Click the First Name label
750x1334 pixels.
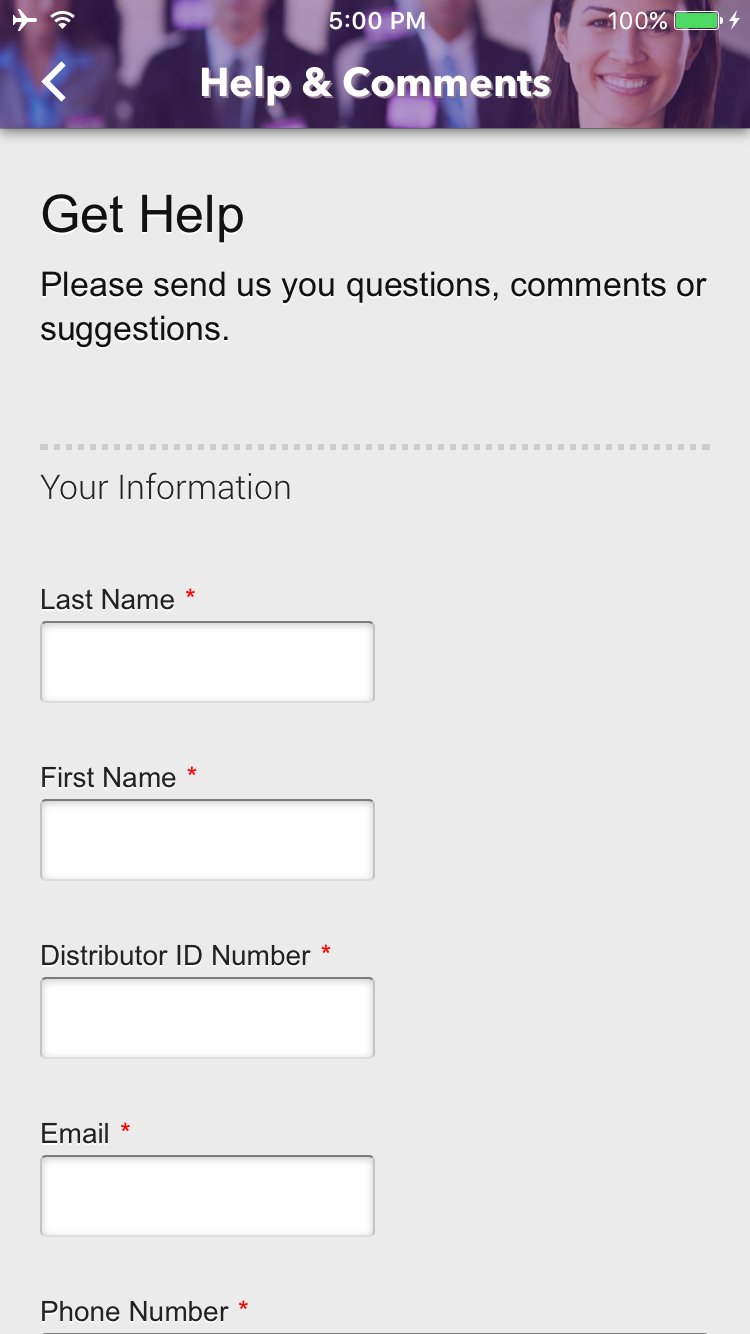[108, 777]
